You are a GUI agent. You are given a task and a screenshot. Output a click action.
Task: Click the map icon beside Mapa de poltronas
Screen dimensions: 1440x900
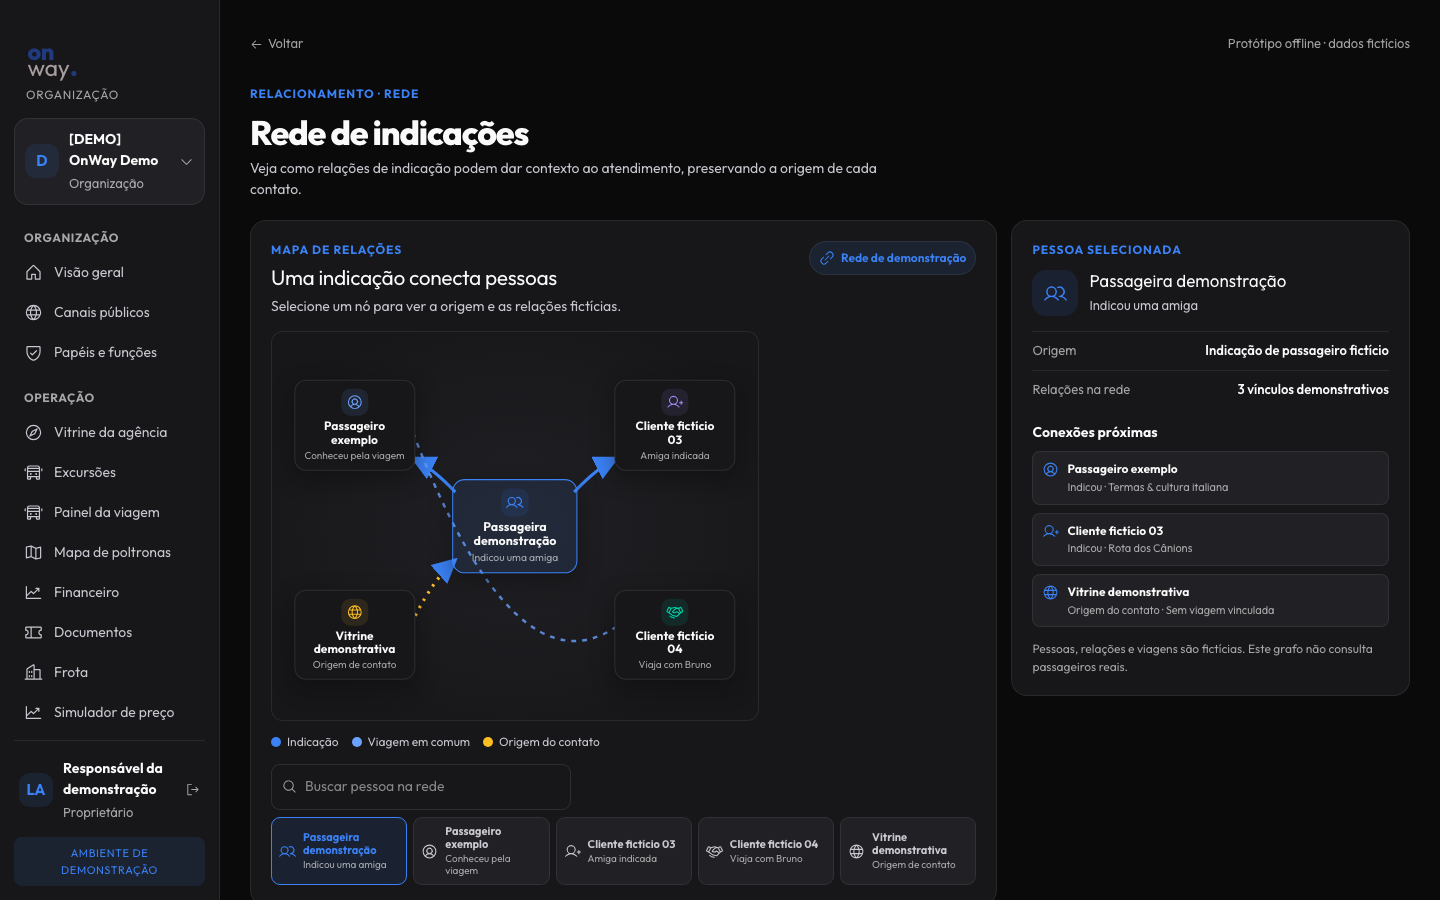click(x=33, y=552)
